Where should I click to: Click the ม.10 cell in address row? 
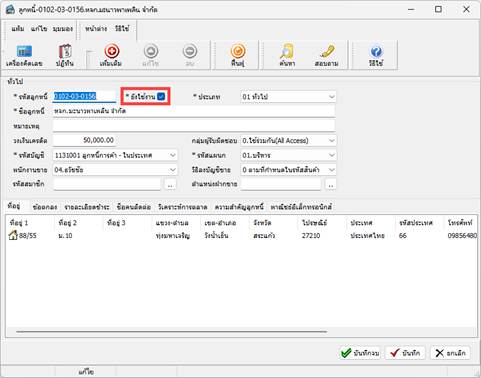point(65,236)
